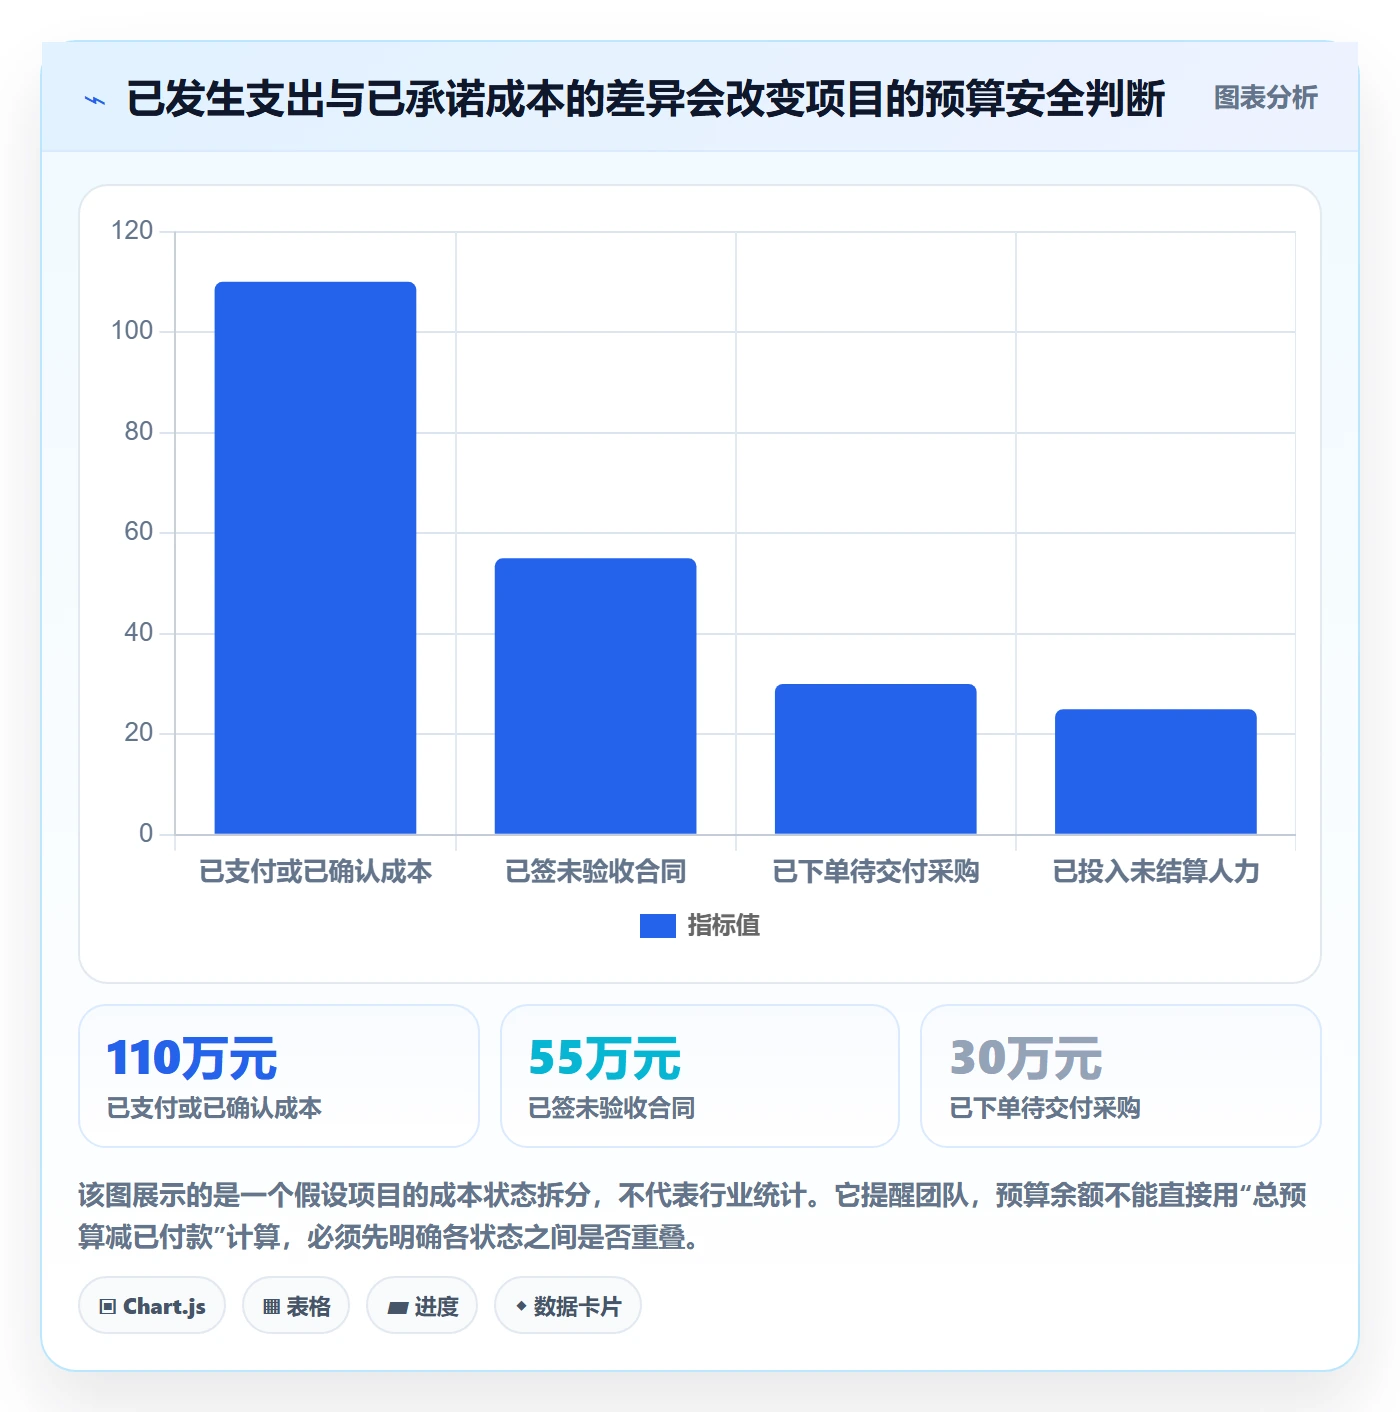Click the 已支付或已确认成本 bar in chart
The image size is (1400, 1412).
click(315, 558)
